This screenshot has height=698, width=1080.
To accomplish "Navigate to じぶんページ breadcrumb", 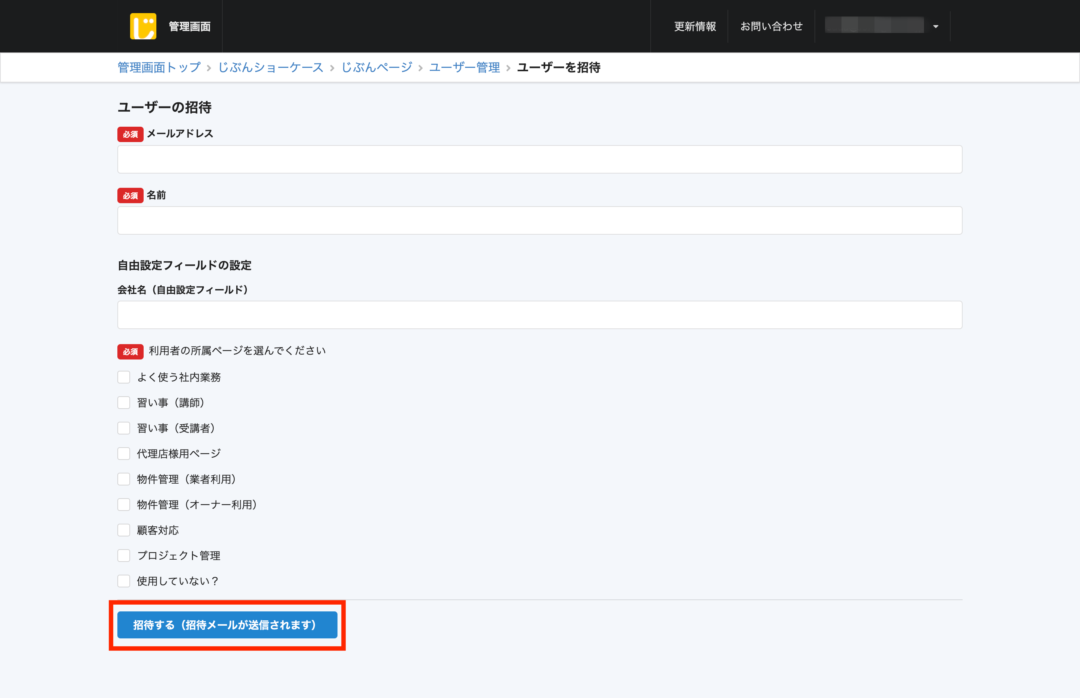I will pos(376,67).
